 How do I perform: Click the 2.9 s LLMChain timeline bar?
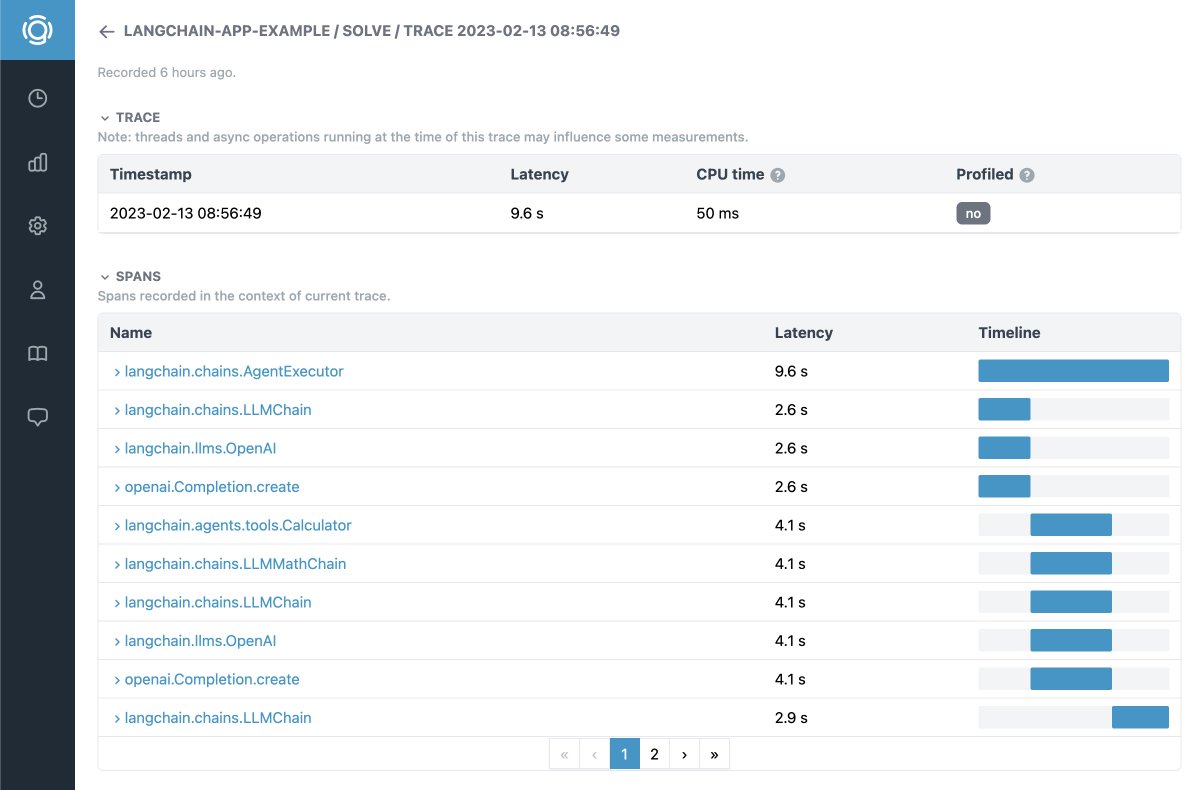[x=1140, y=718]
